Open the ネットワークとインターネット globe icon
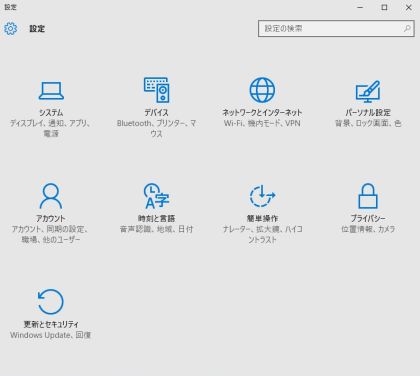Viewport: 420px width, 376px height. pos(262,90)
